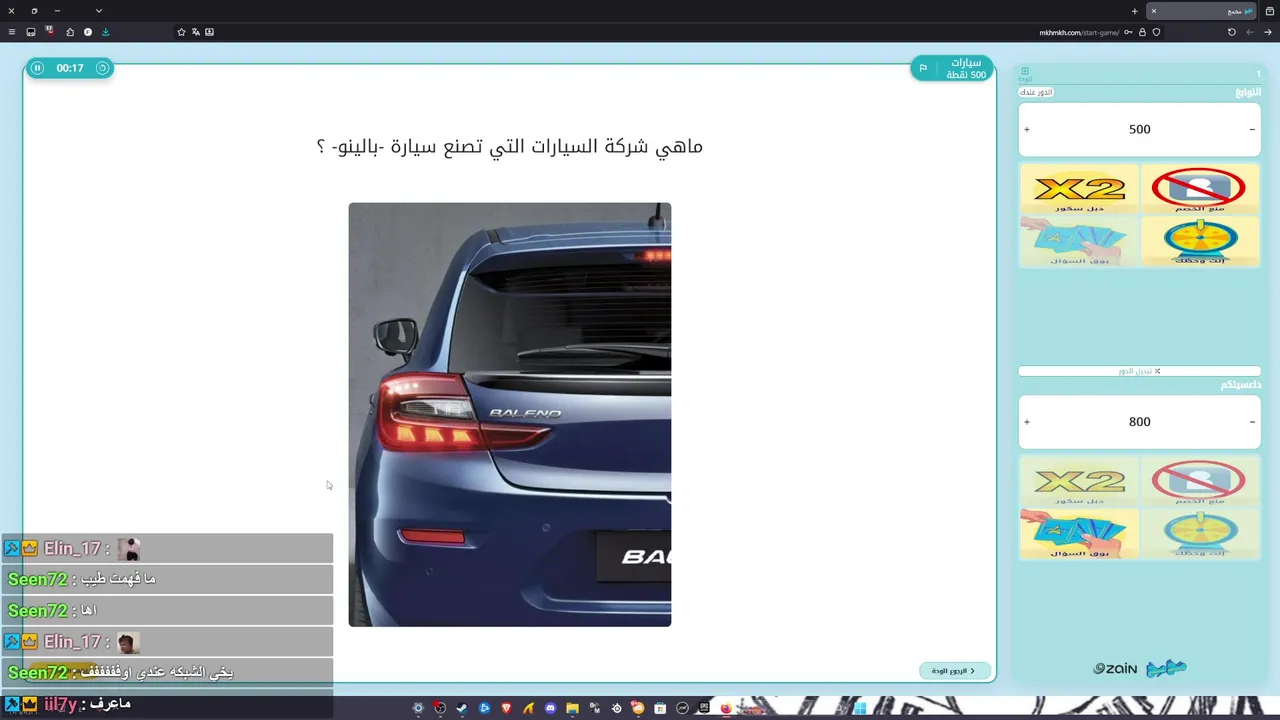
Task: Open OBS Studio from the taskbar
Action: [x=439, y=708]
